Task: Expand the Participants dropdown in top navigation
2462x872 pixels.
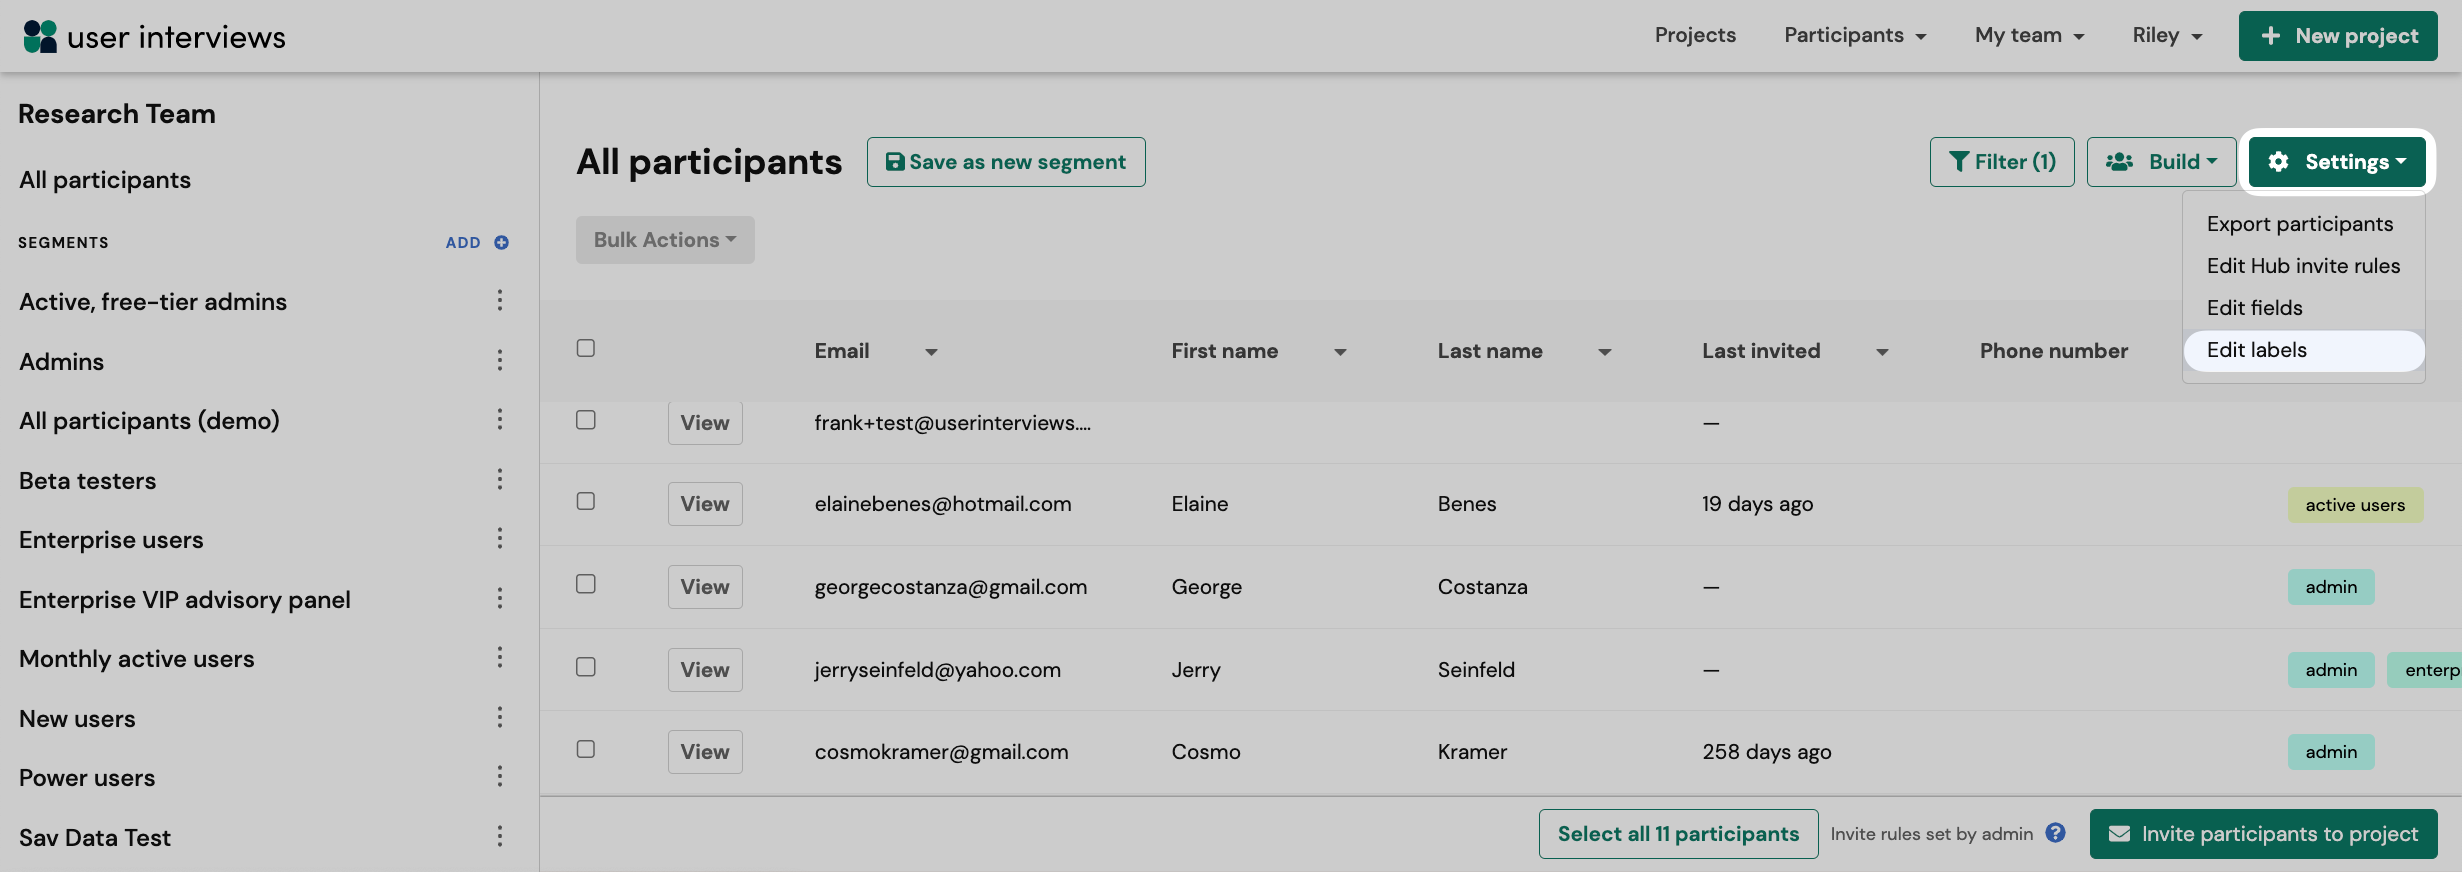Action: (x=1855, y=36)
